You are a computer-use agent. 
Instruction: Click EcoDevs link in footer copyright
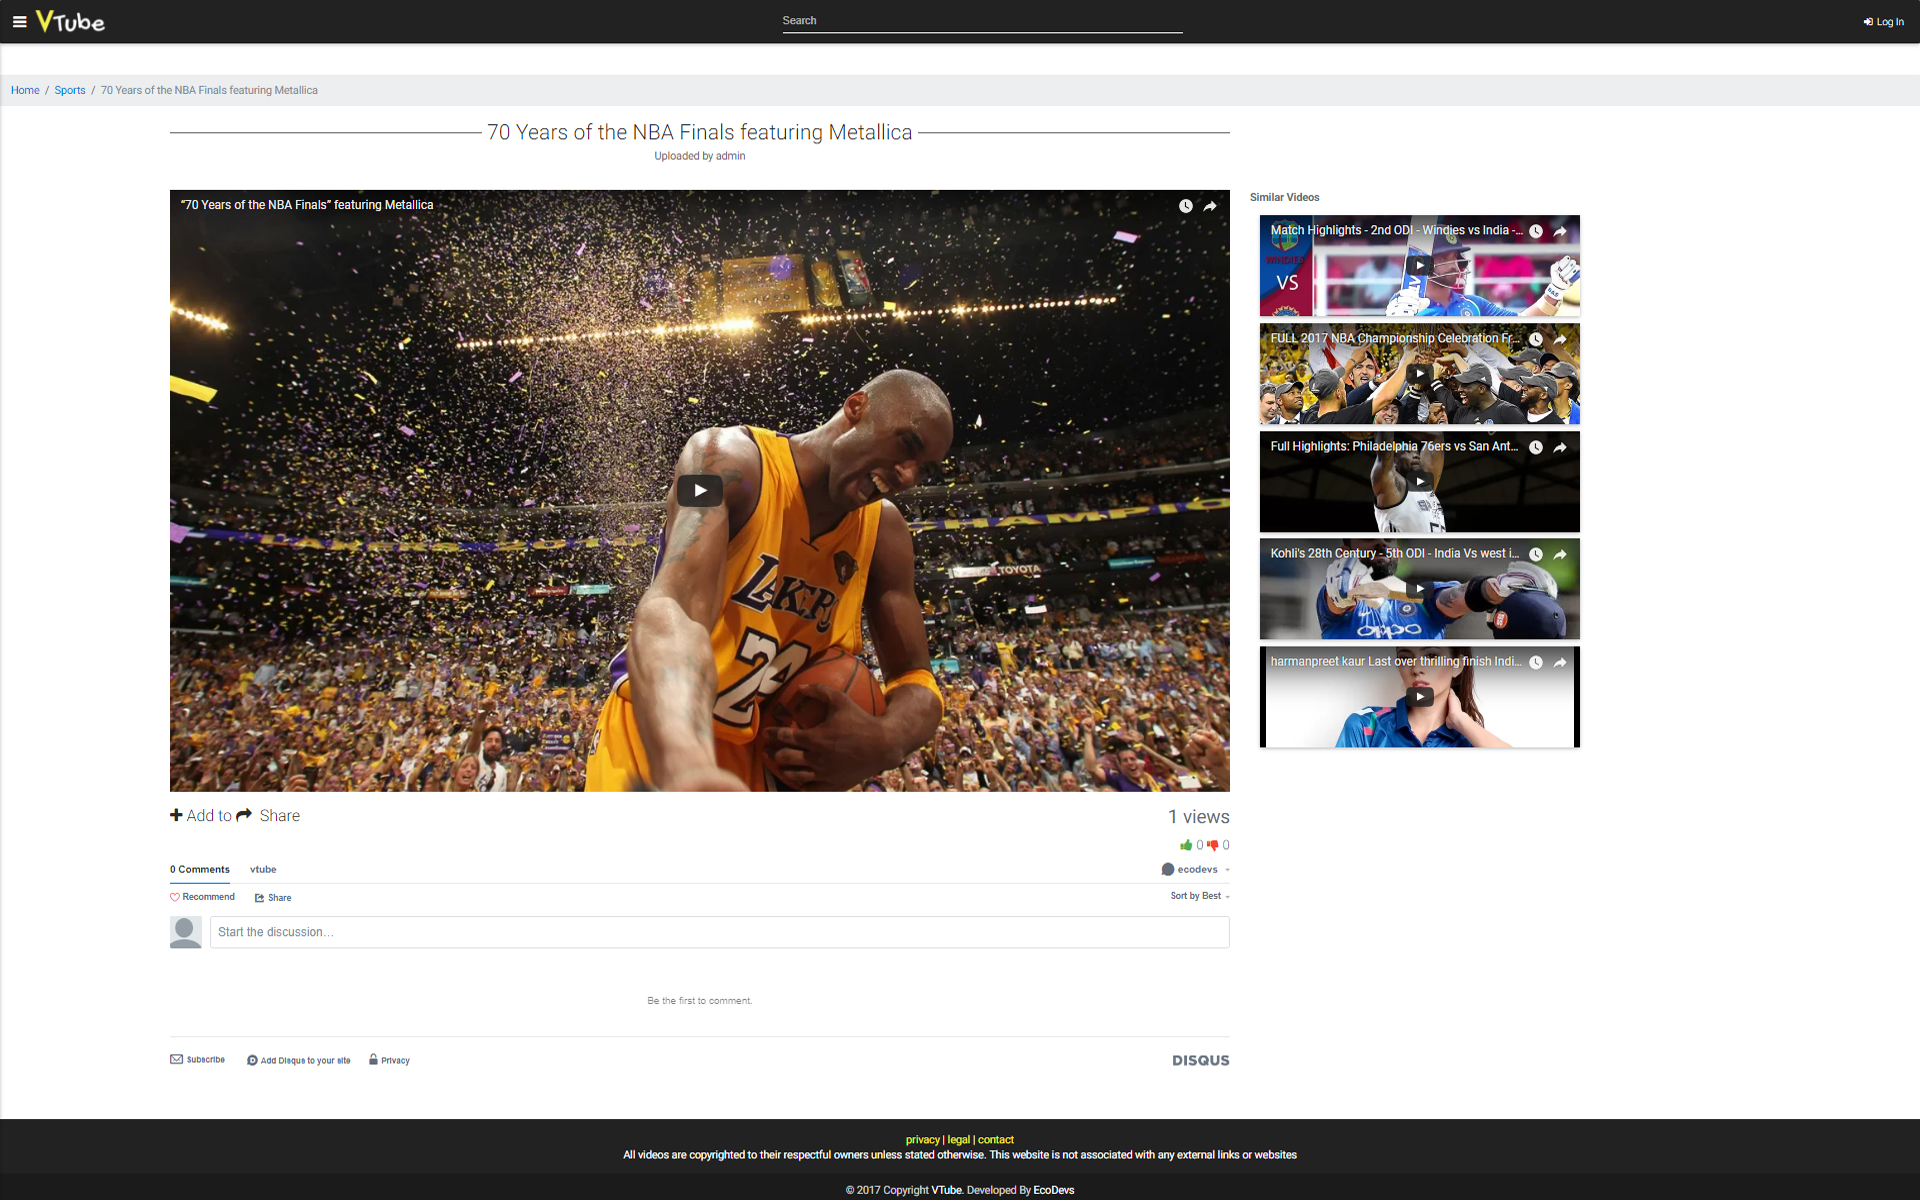coord(1054,1190)
